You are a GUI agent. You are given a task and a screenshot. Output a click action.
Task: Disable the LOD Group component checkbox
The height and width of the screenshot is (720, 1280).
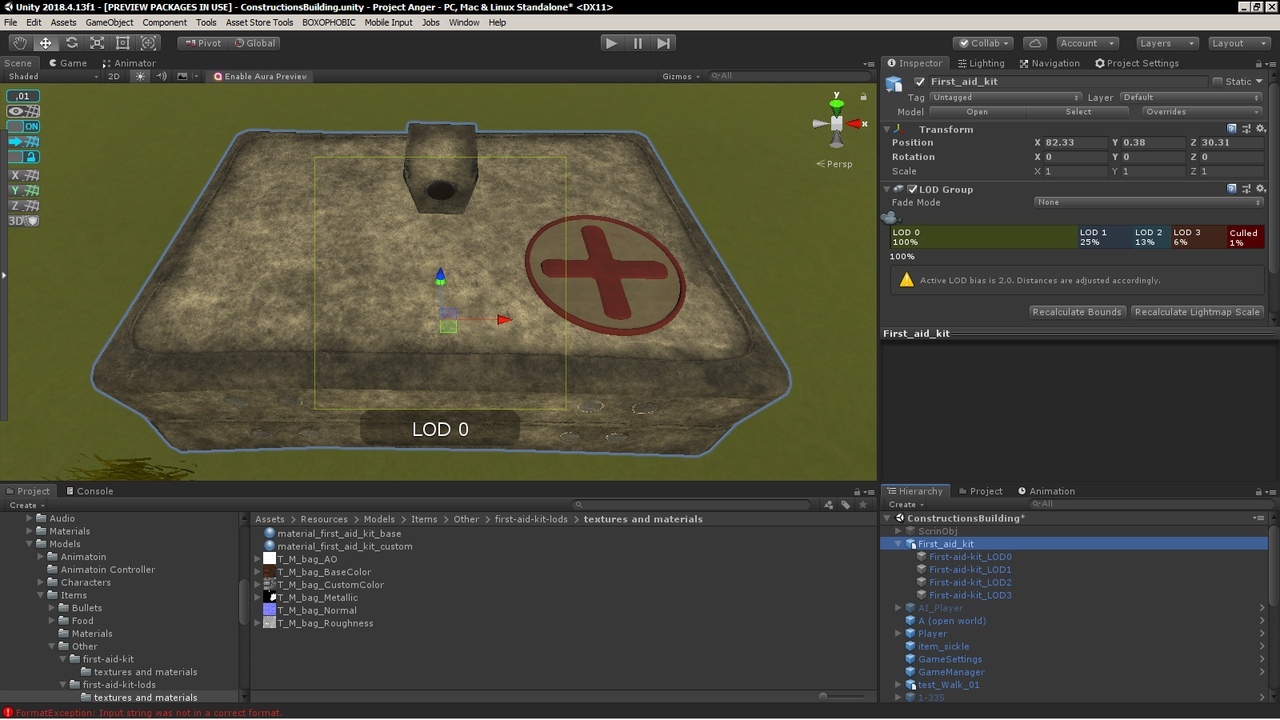tap(912, 189)
